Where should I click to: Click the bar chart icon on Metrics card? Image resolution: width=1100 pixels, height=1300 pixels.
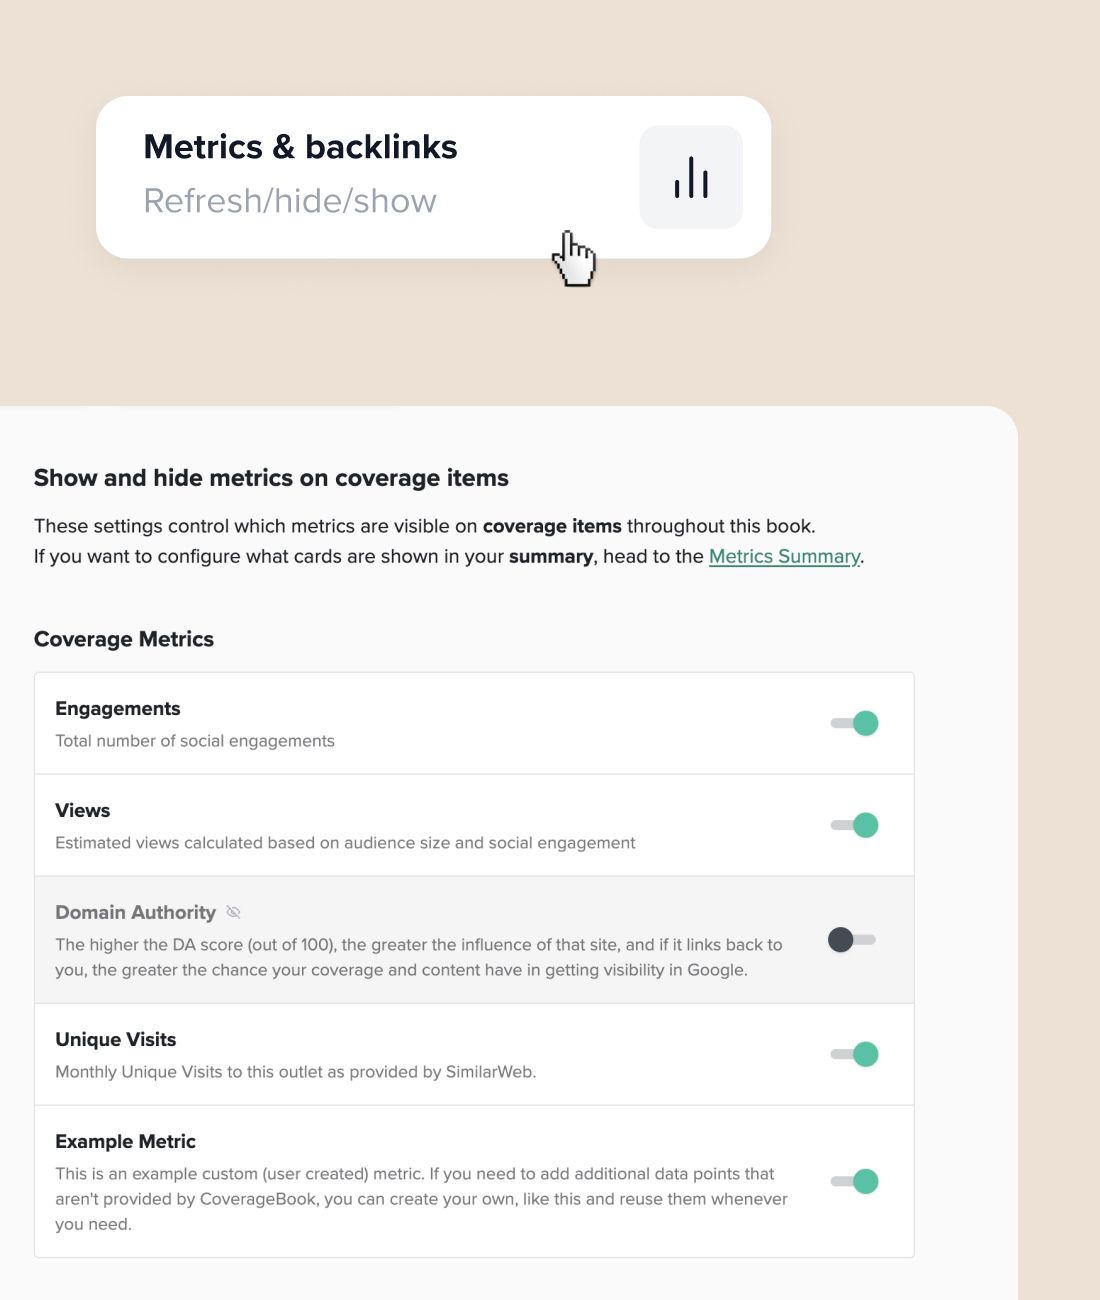691,177
